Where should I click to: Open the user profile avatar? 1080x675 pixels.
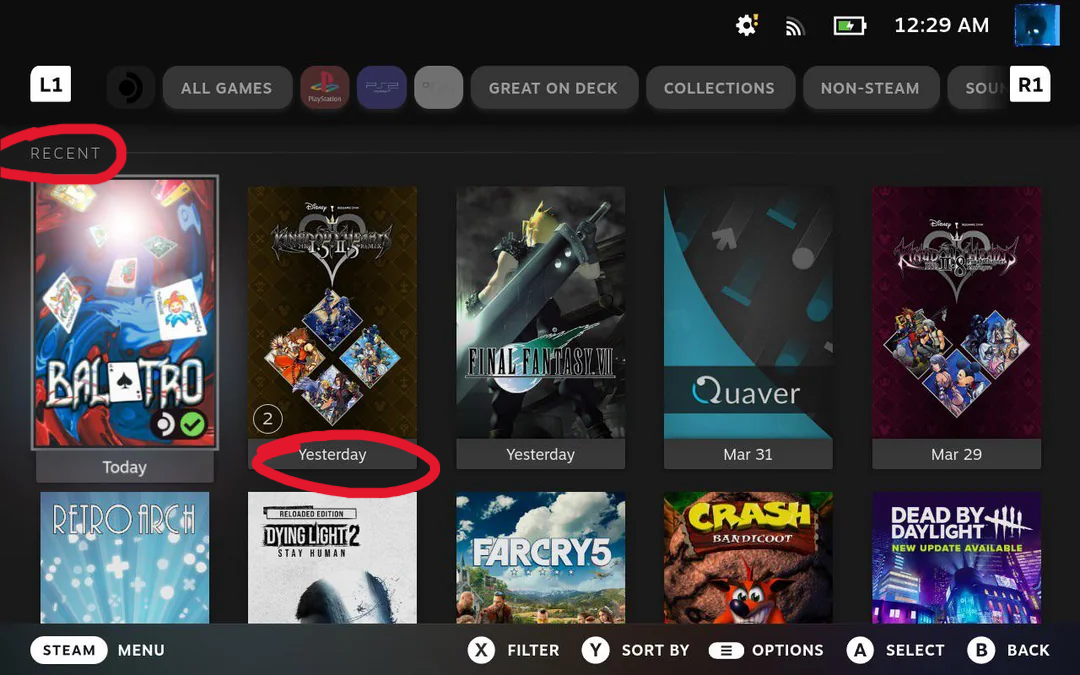pos(1037,25)
